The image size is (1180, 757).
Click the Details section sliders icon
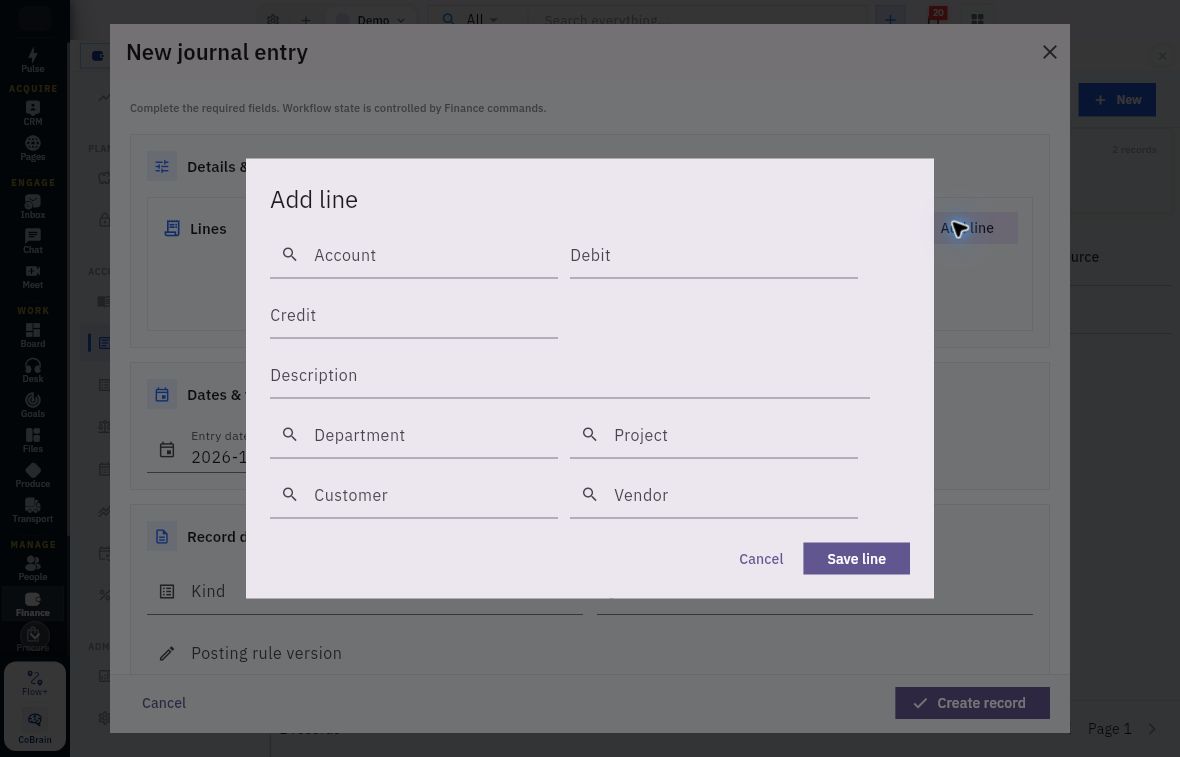(x=162, y=166)
